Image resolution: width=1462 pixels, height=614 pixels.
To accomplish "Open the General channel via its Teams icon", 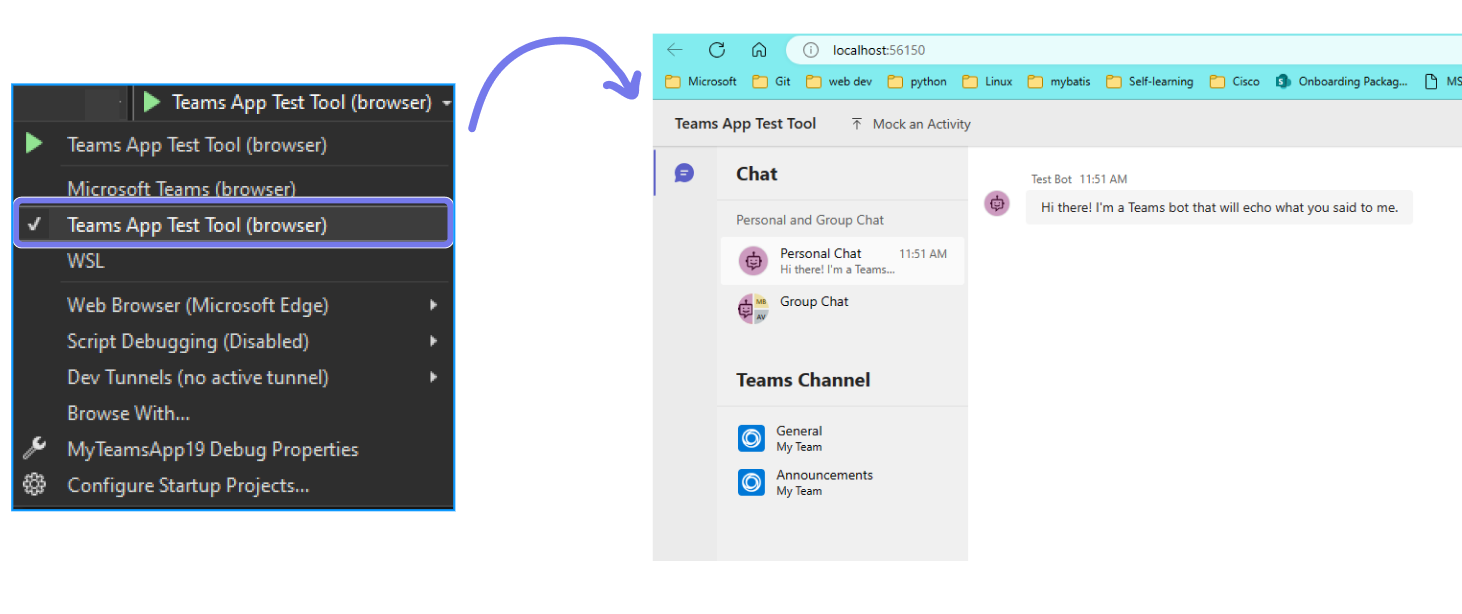I will click(x=751, y=438).
